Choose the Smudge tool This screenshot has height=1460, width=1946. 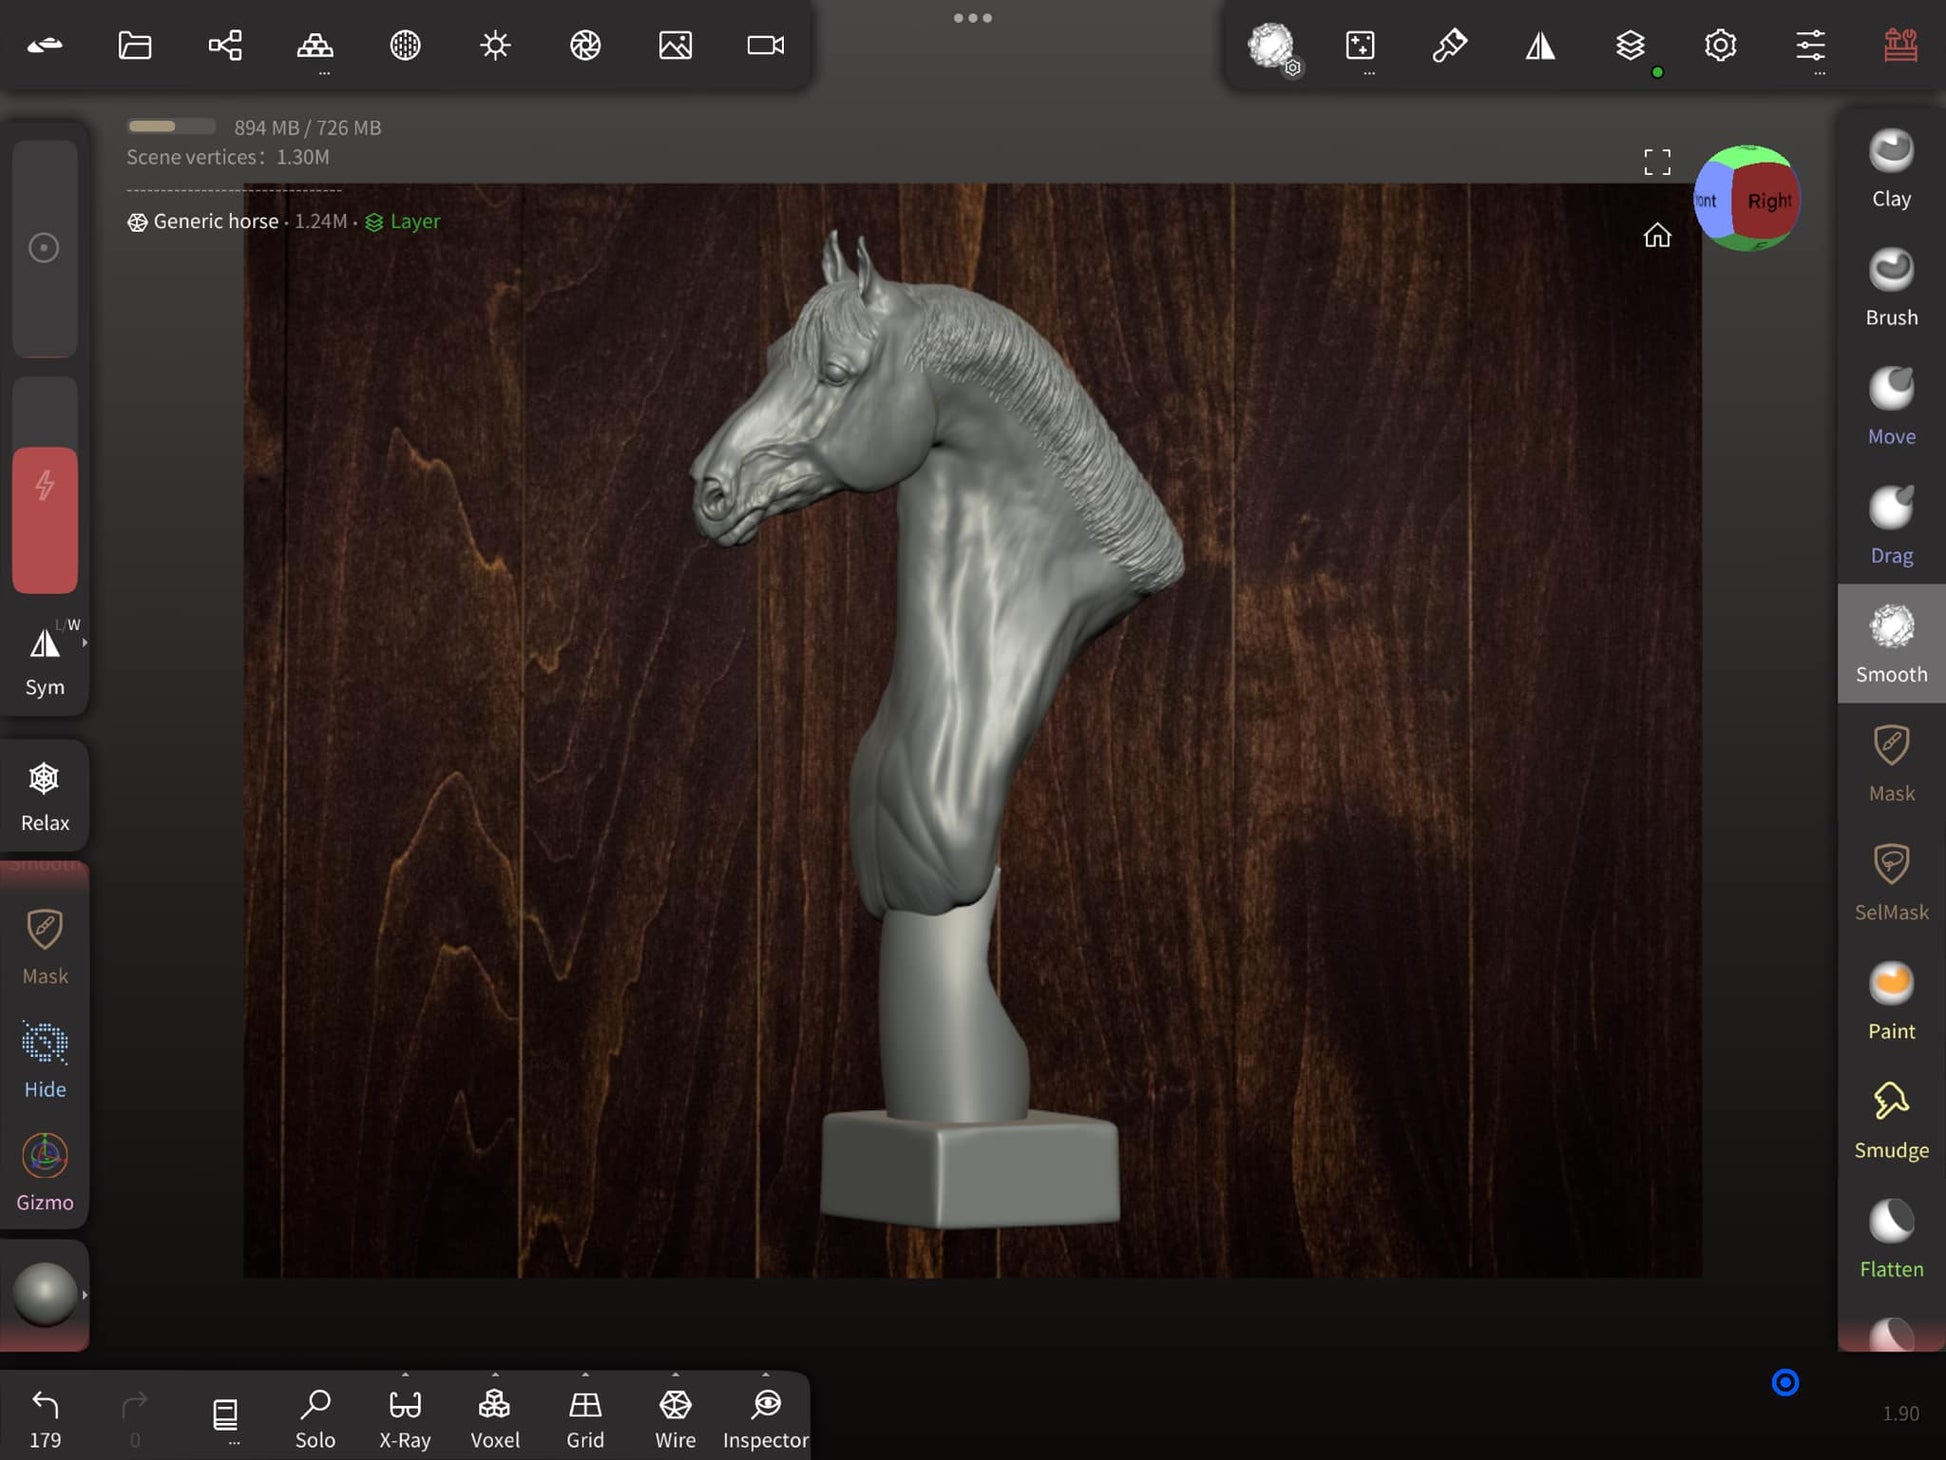point(1890,1121)
